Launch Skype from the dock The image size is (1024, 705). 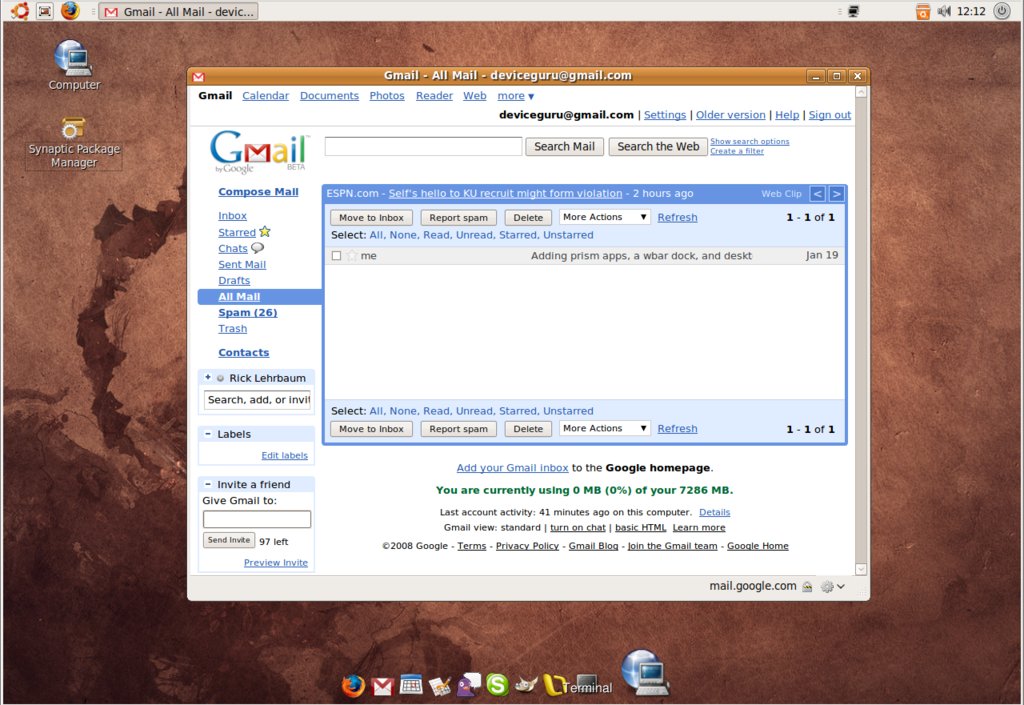click(x=497, y=685)
